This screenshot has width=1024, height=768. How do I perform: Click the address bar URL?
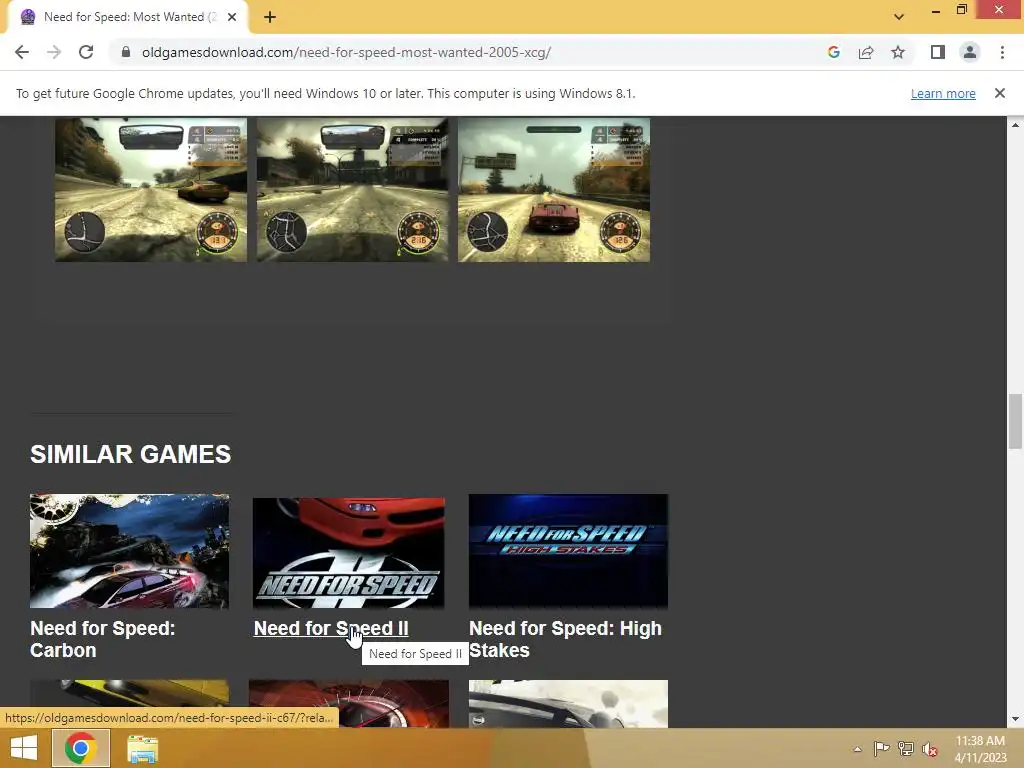coord(346,52)
